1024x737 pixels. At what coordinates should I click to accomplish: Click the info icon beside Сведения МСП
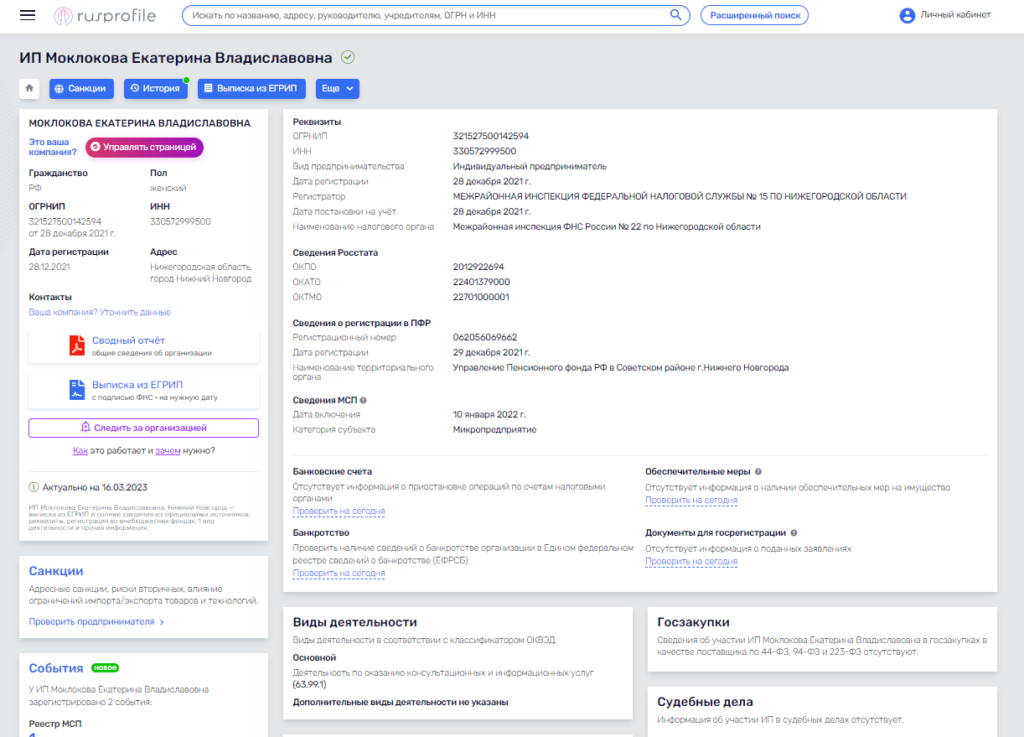363,400
